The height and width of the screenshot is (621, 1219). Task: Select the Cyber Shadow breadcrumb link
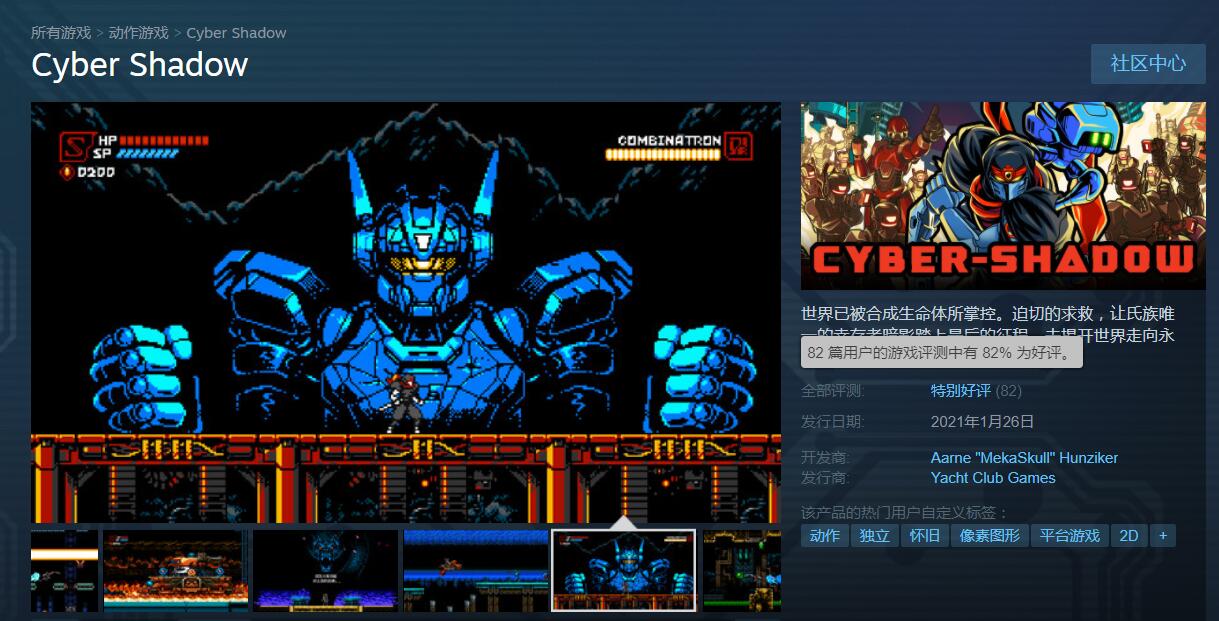[236, 33]
